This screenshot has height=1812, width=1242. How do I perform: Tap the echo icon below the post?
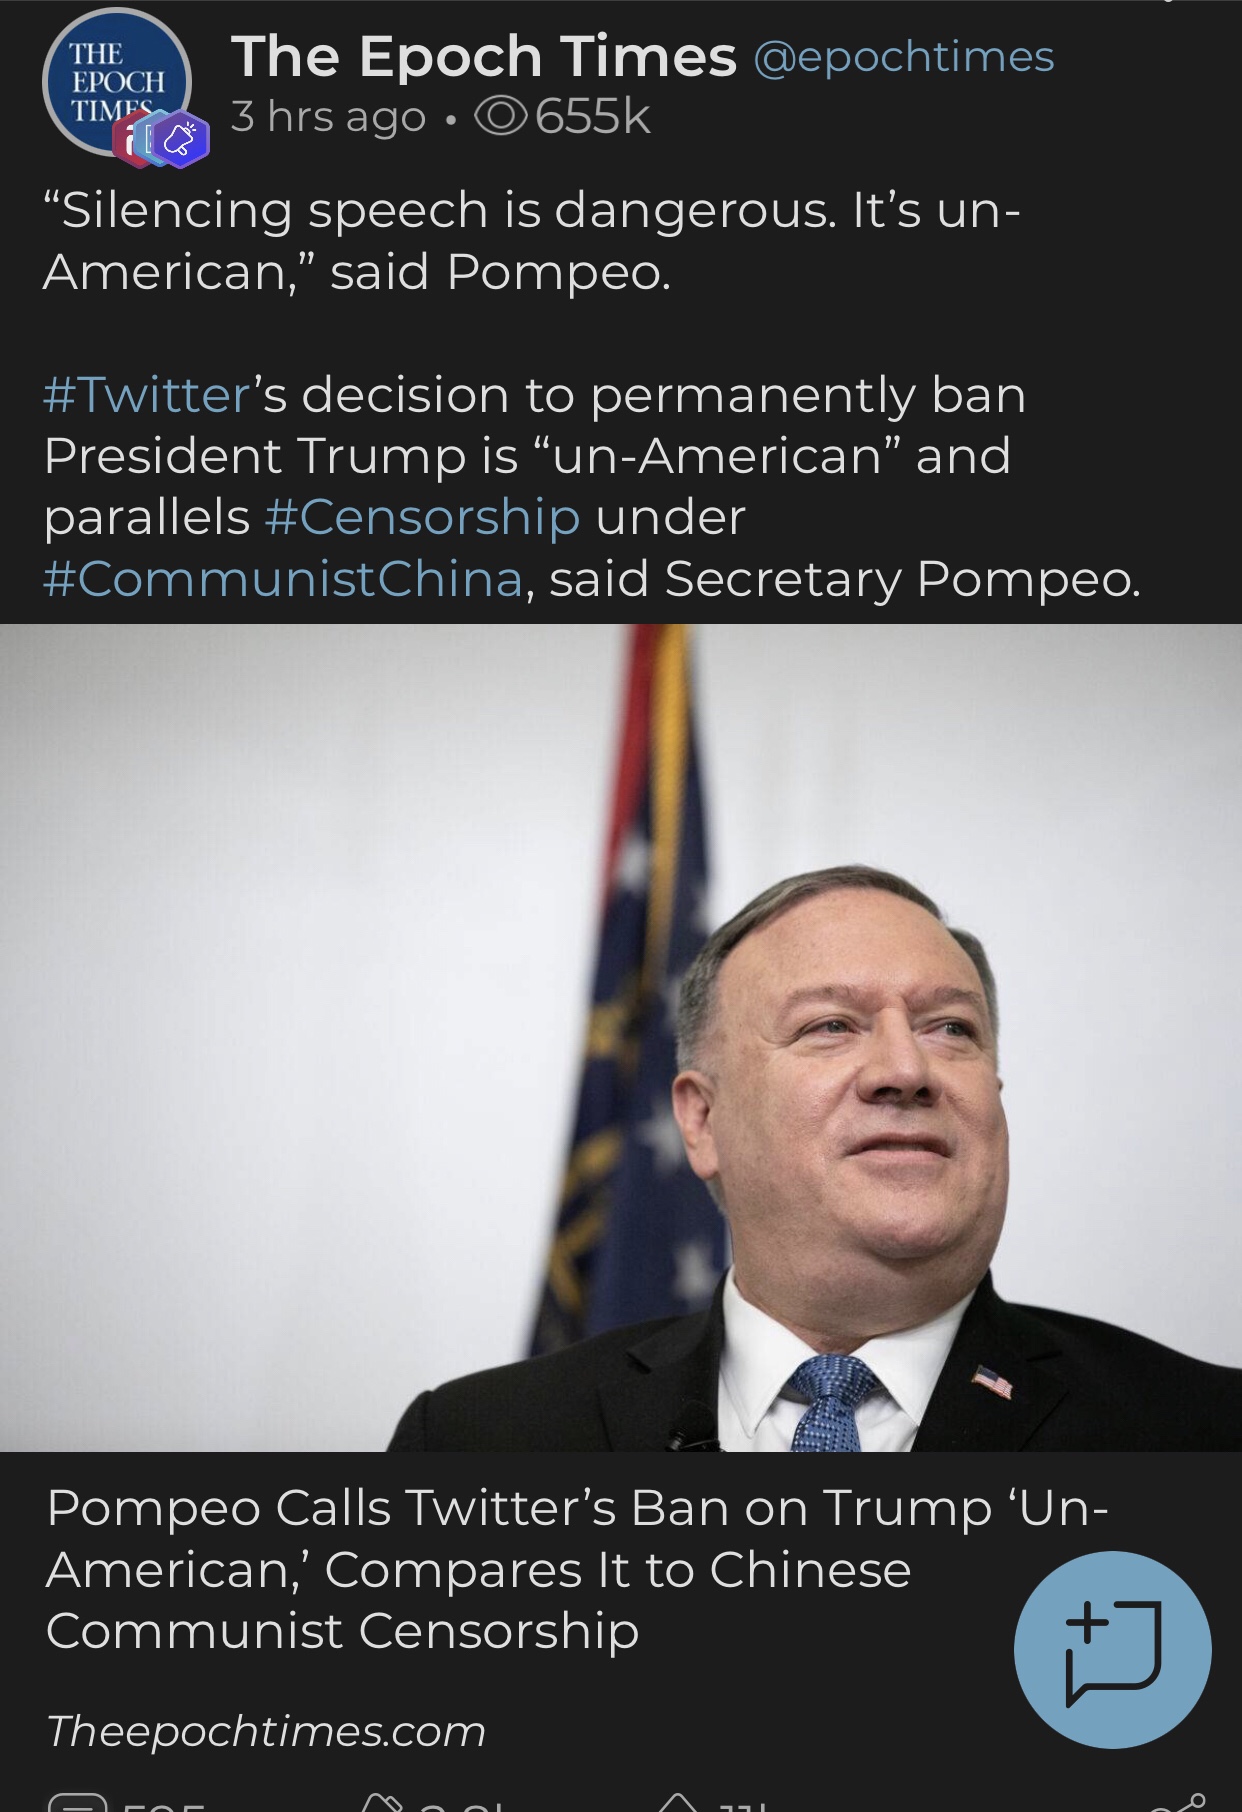pyautogui.click(x=382, y=1804)
